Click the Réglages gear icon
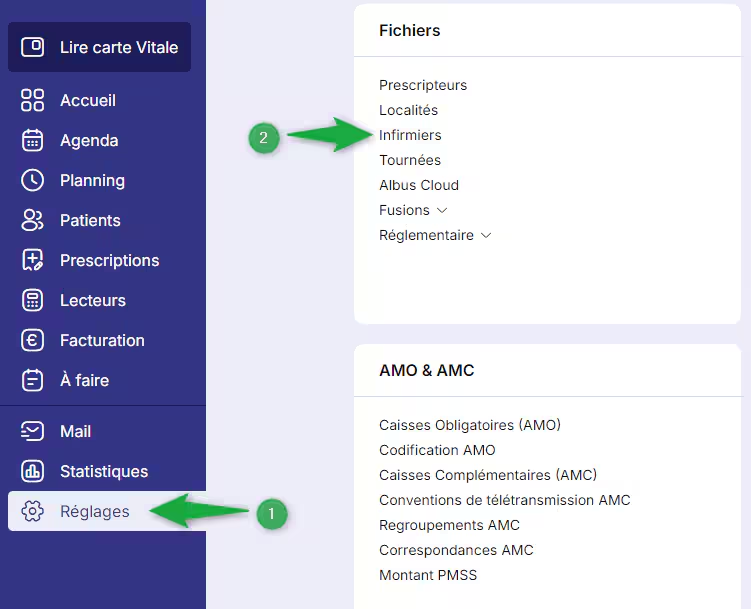The width and height of the screenshot is (751, 609). pos(33,511)
